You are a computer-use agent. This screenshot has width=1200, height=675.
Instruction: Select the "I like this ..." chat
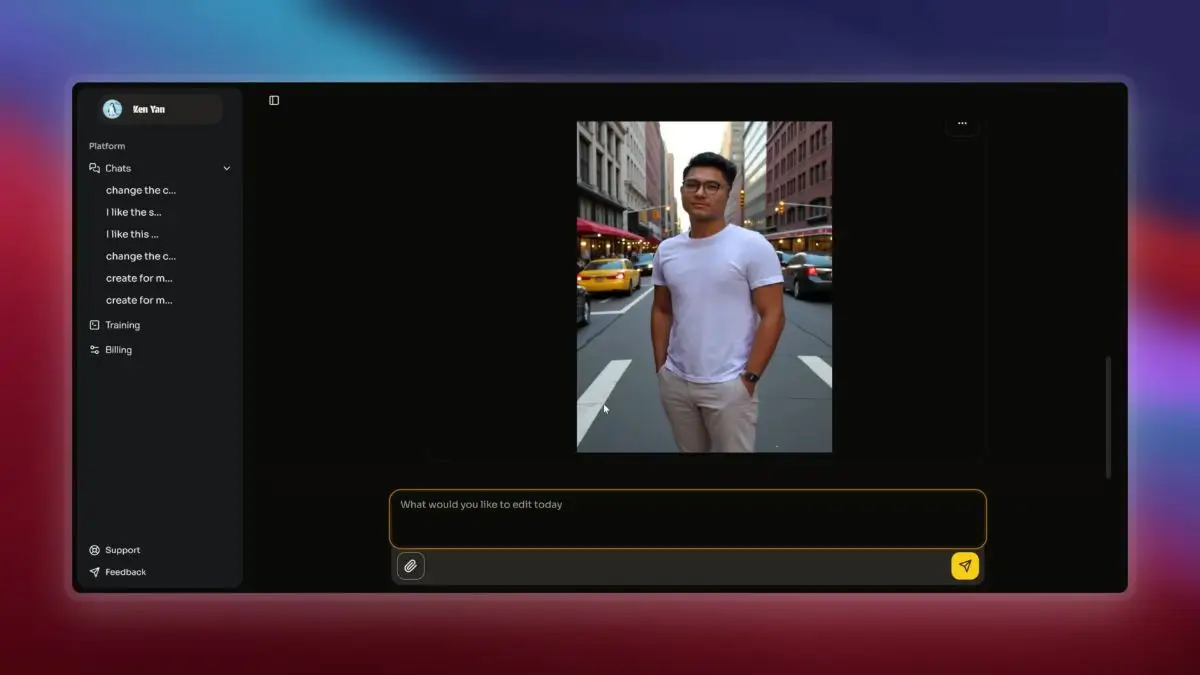tap(132, 234)
